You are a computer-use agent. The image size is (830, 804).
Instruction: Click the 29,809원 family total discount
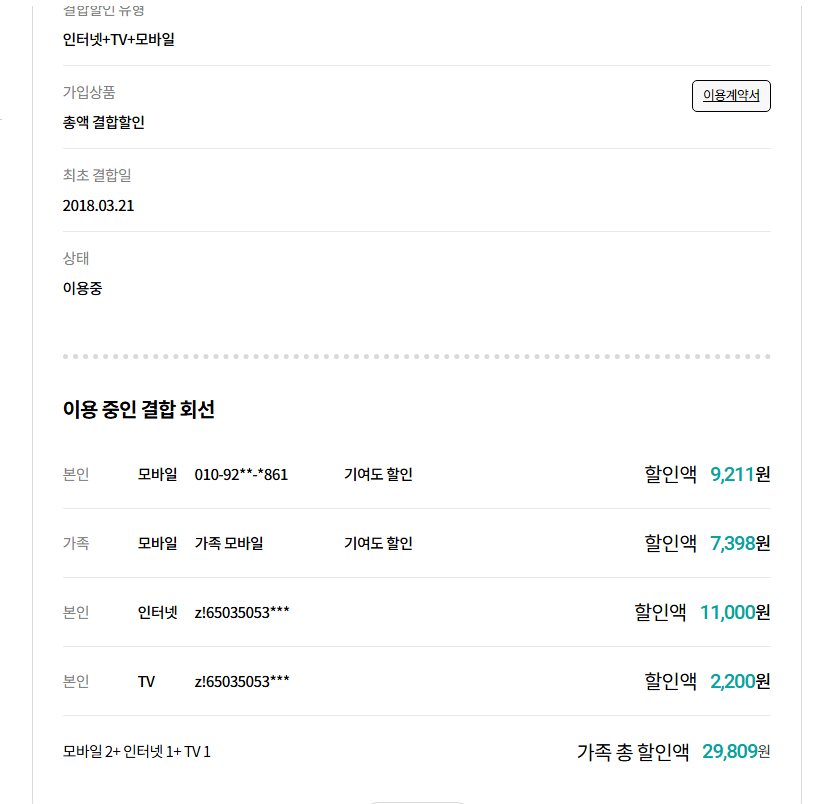tap(736, 752)
